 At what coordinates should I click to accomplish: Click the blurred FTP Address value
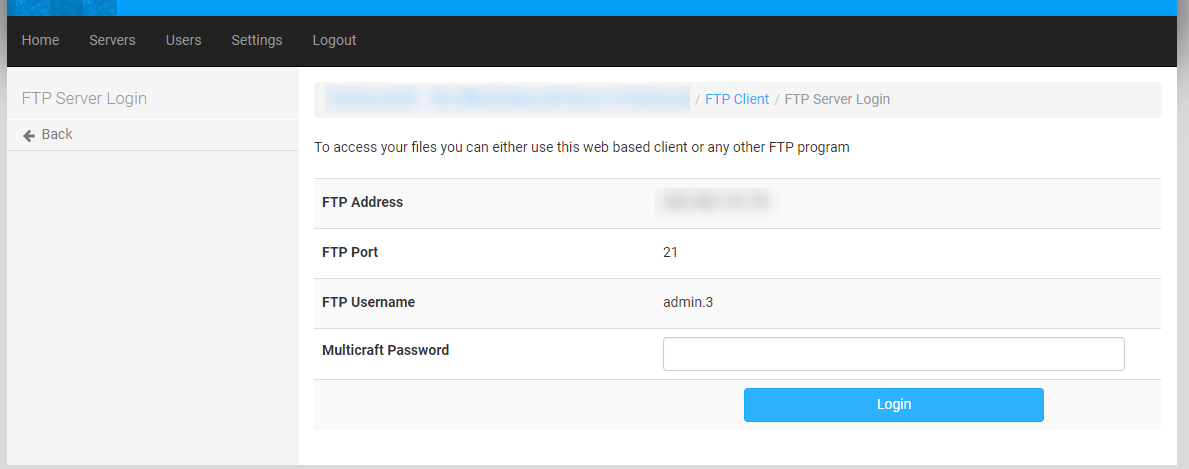tap(714, 202)
